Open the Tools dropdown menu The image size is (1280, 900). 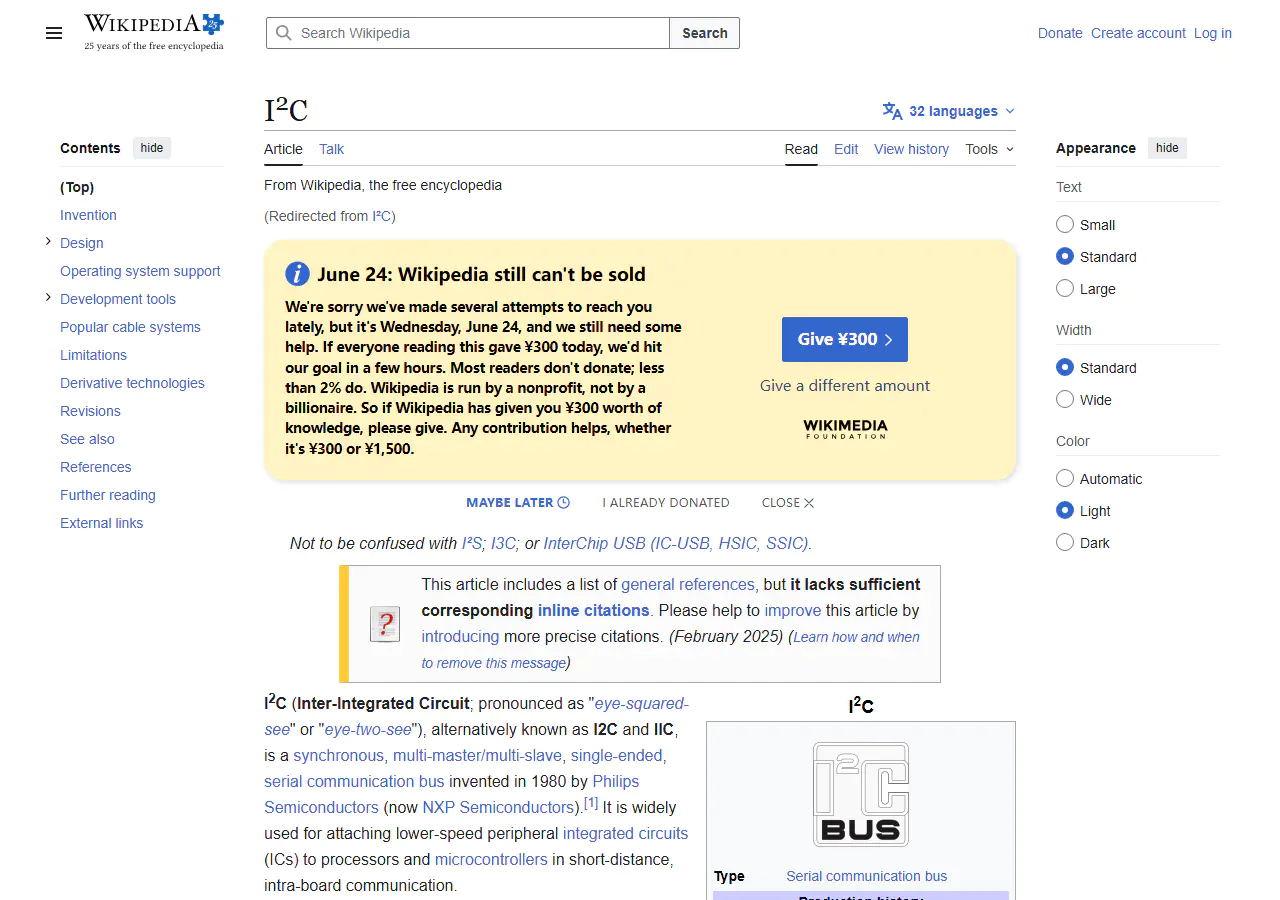pos(990,149)
